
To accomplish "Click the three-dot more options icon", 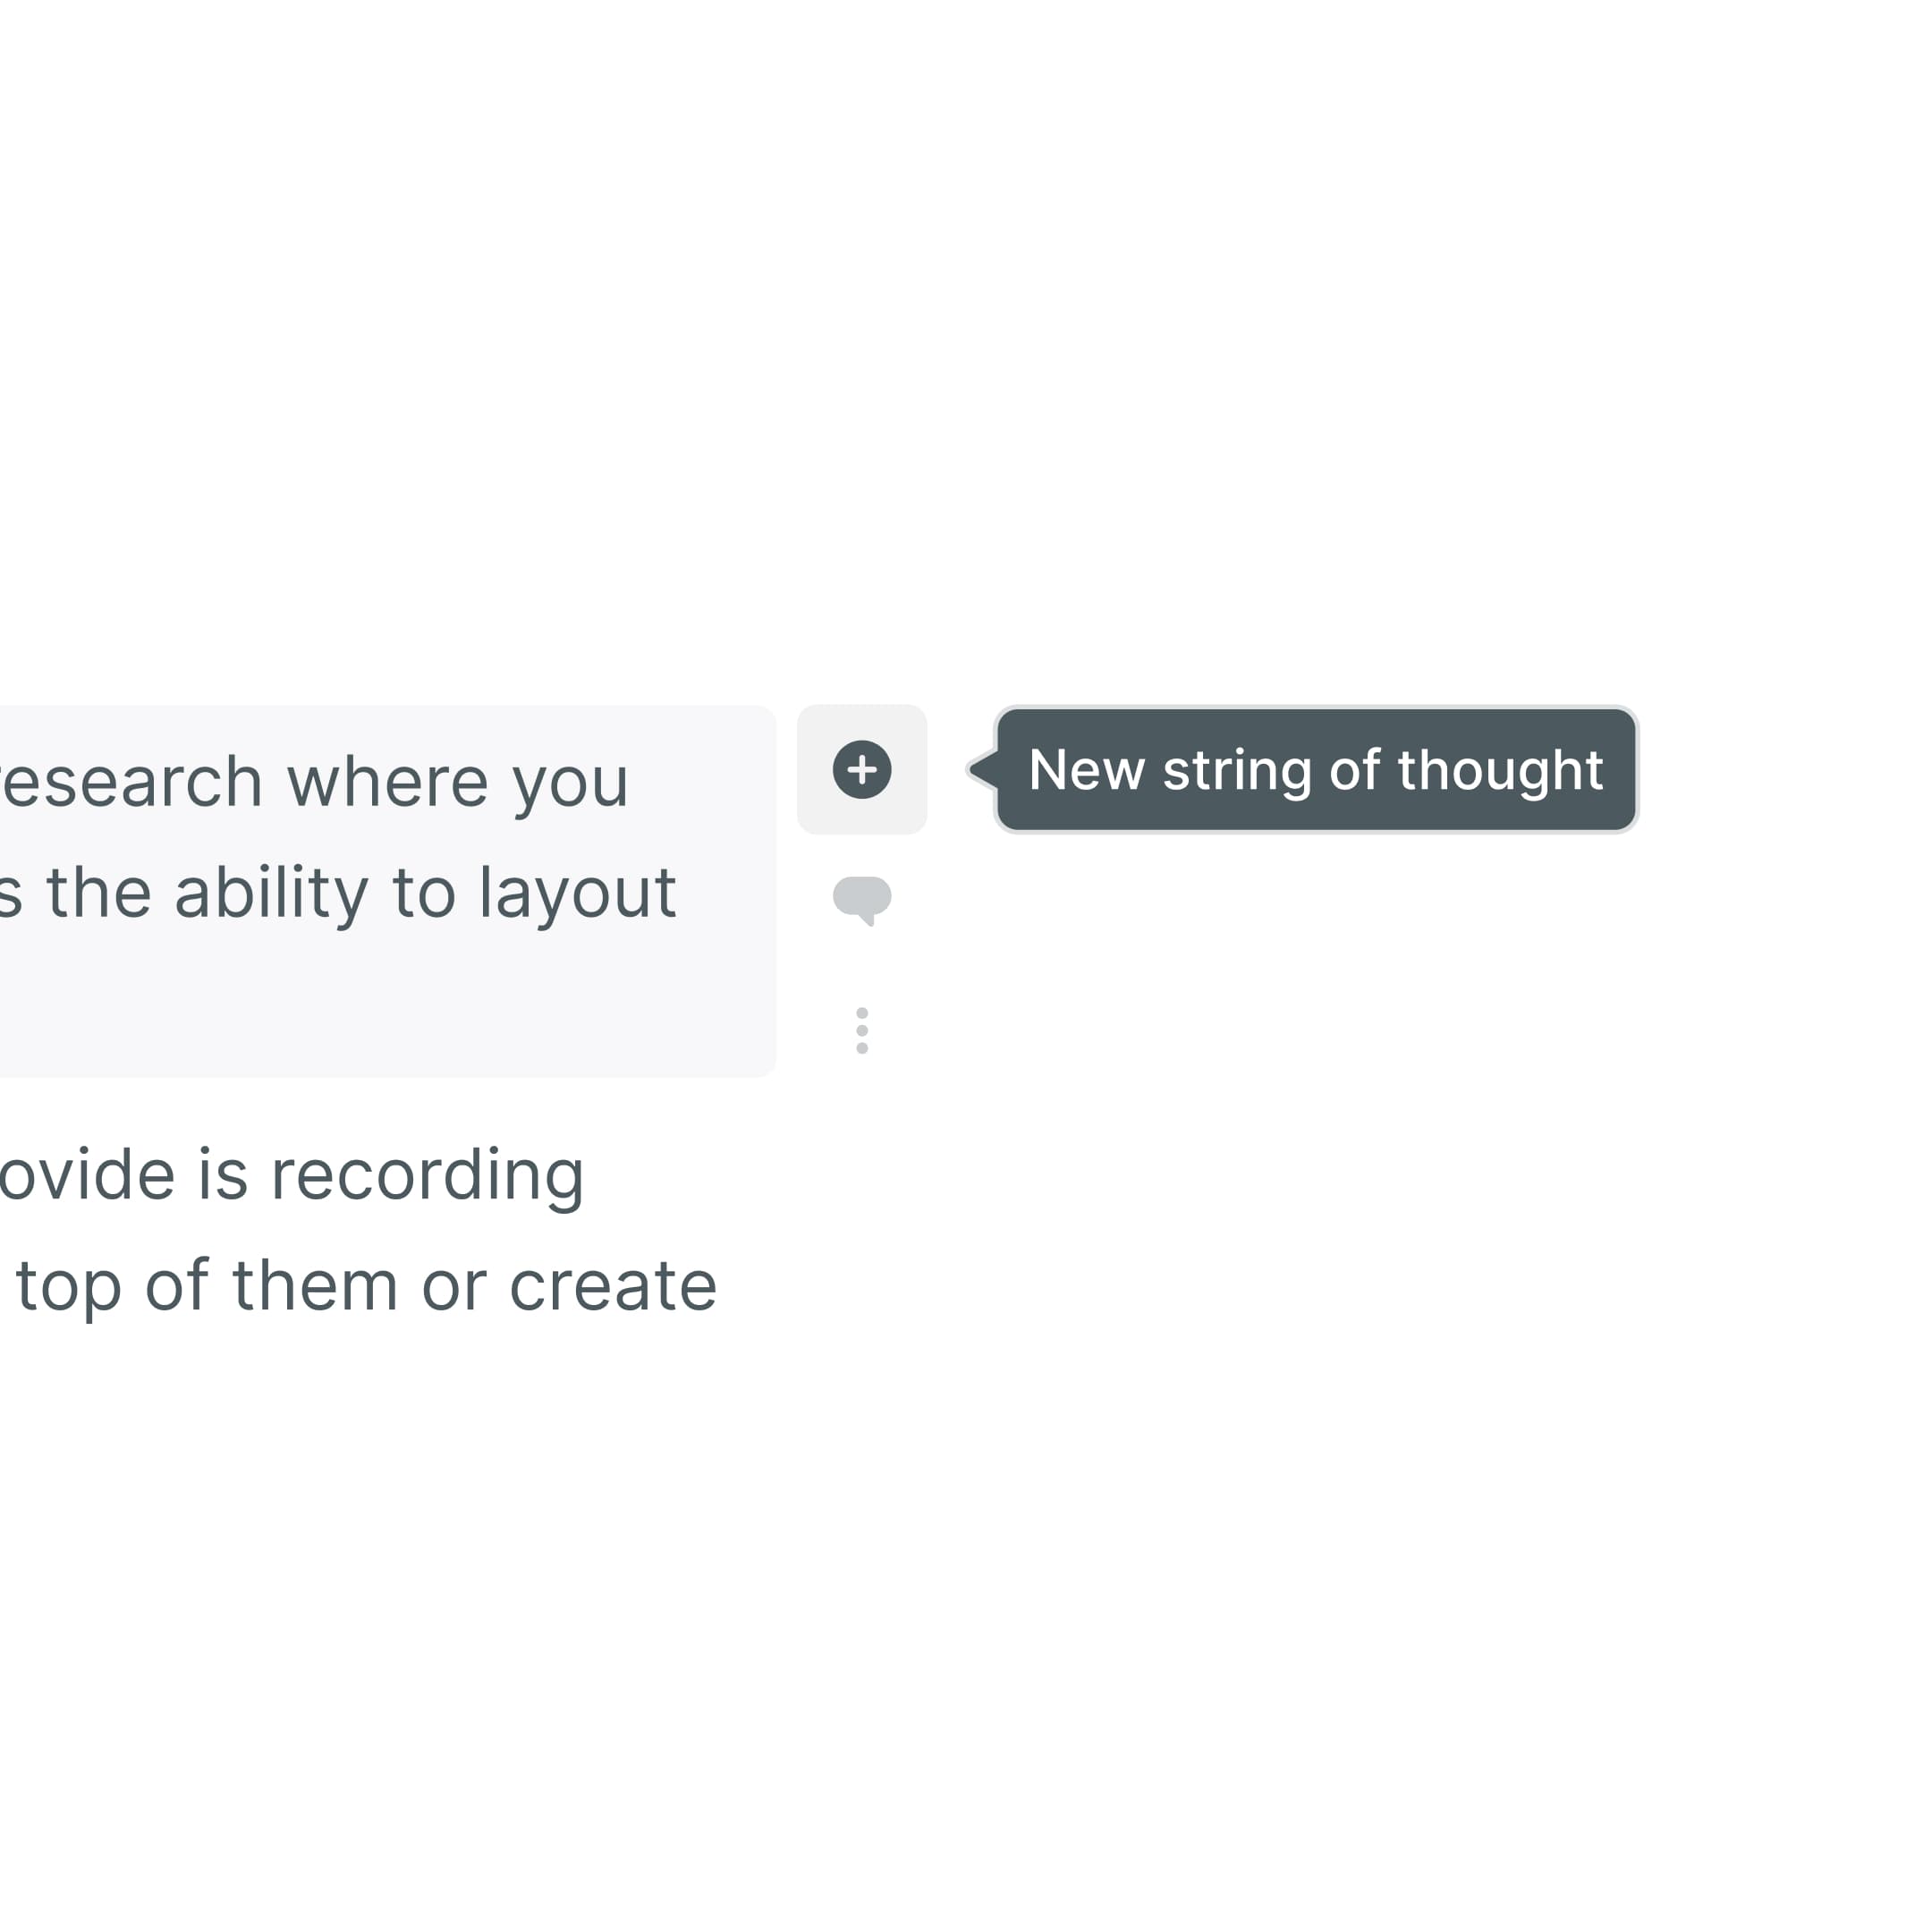I will (861, 1026).
